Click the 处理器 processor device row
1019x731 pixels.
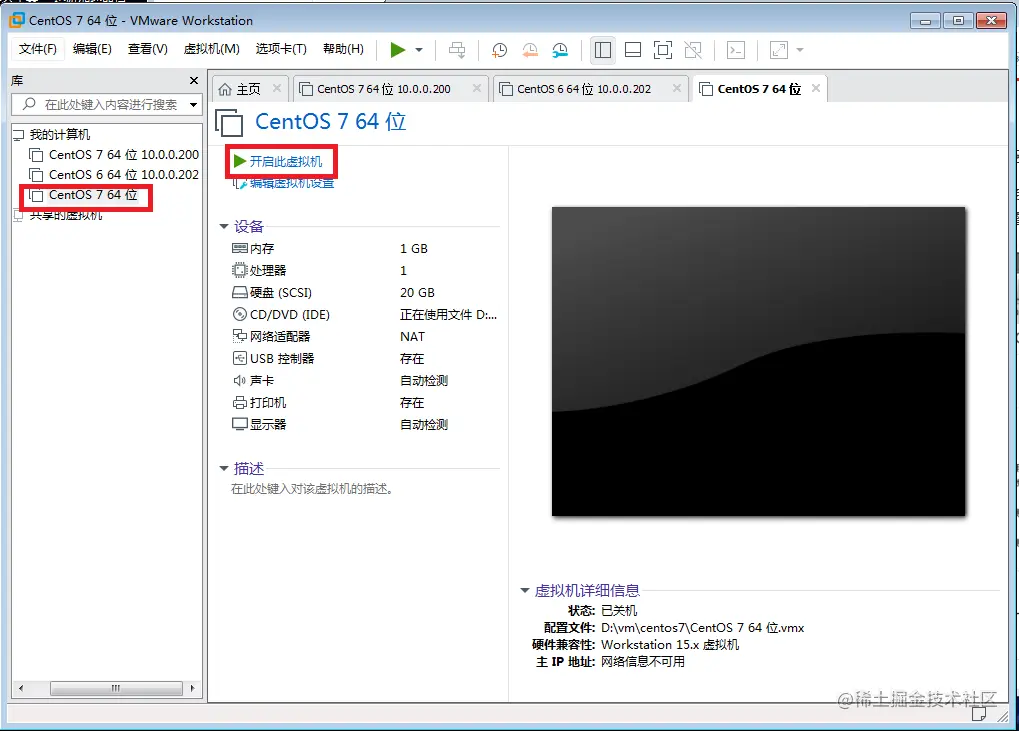coord(365,271)
